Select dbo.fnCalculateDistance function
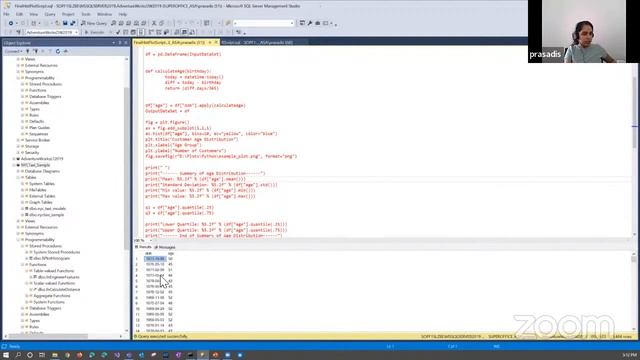640x360 pixels. (x=59, y=289)
